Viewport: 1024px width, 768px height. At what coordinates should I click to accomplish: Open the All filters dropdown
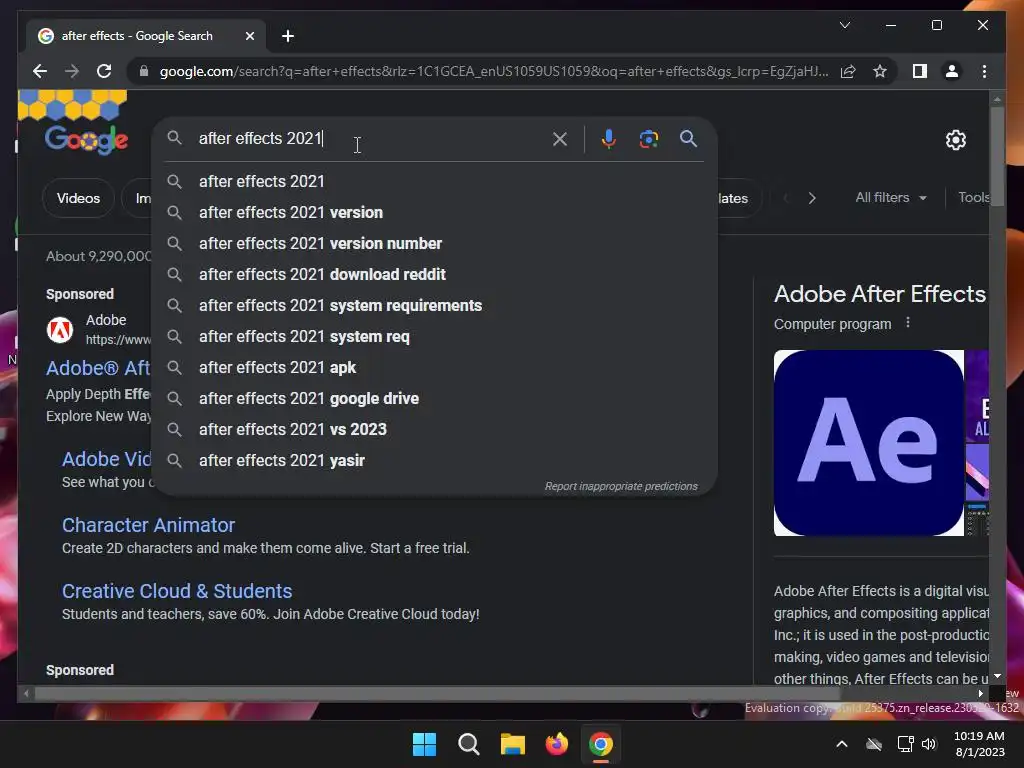click(x=891, y=197)
